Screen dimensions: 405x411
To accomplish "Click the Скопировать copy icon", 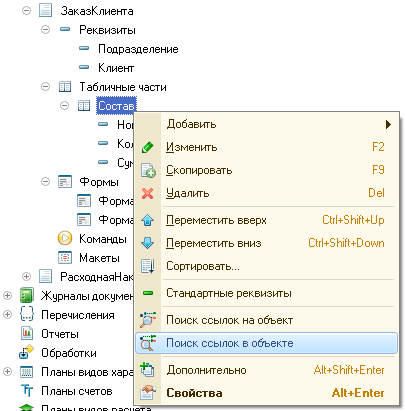I will click(148, 170).
